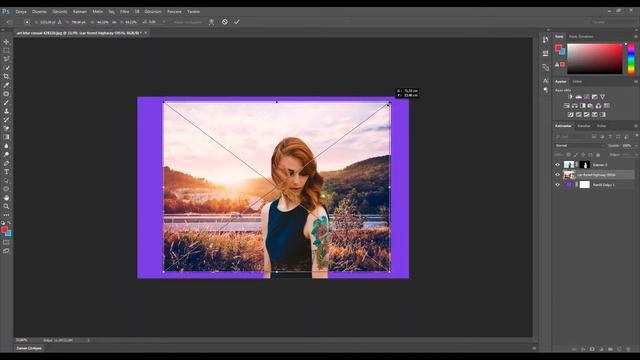Select the Rectangular Marquee tool
This screenshot has width=640, height=360.
click(x=6, y=51)
